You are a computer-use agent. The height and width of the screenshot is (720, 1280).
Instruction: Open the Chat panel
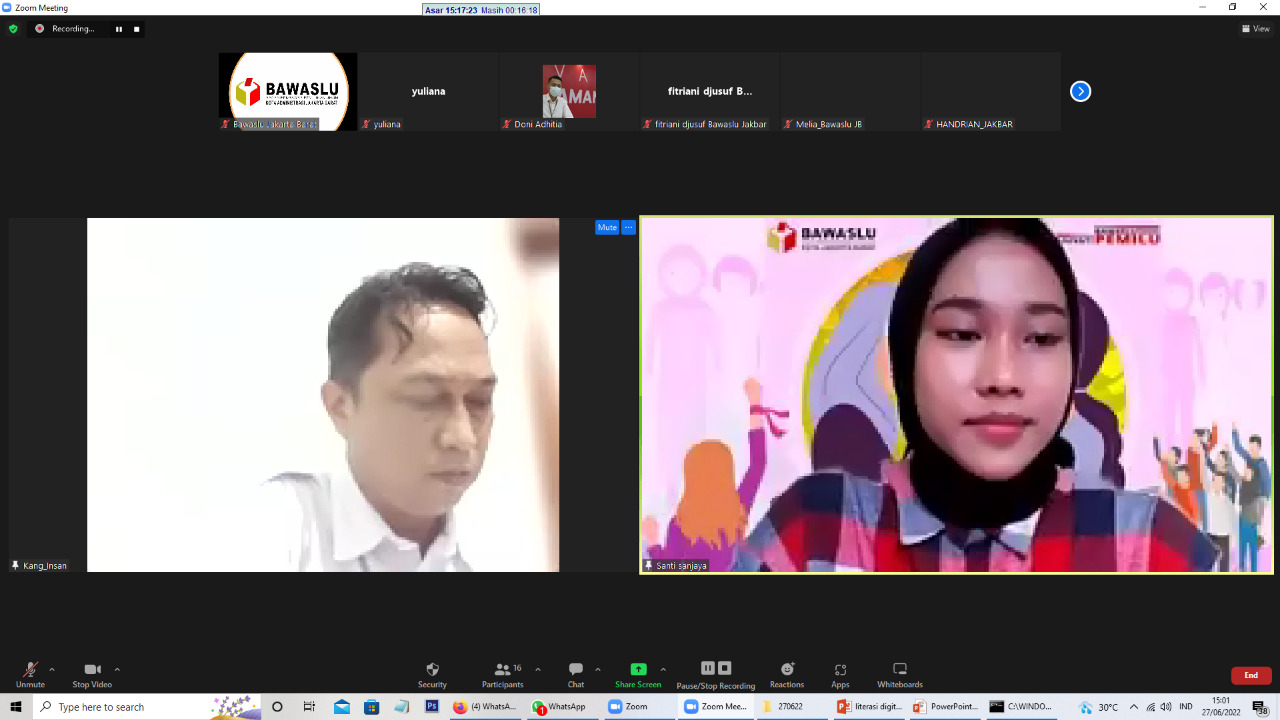coord(576,674)
